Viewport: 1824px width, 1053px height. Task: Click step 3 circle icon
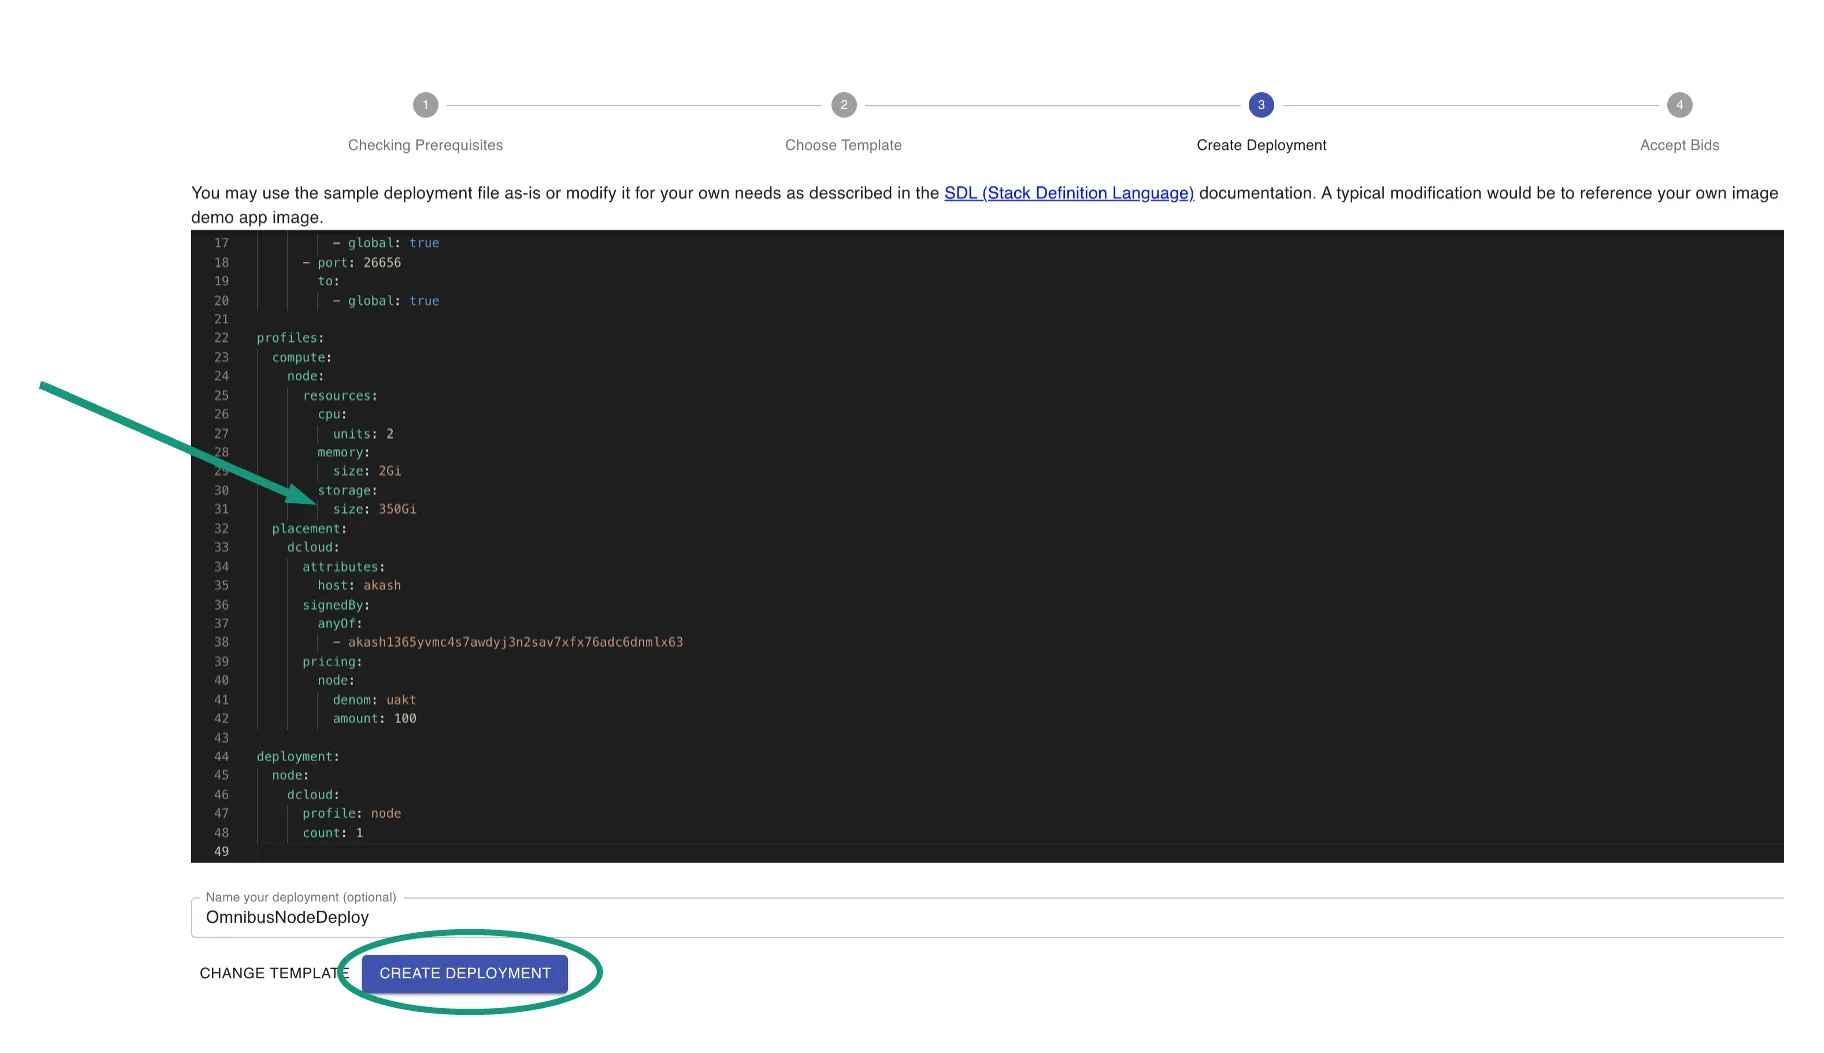coord(1260,105)
